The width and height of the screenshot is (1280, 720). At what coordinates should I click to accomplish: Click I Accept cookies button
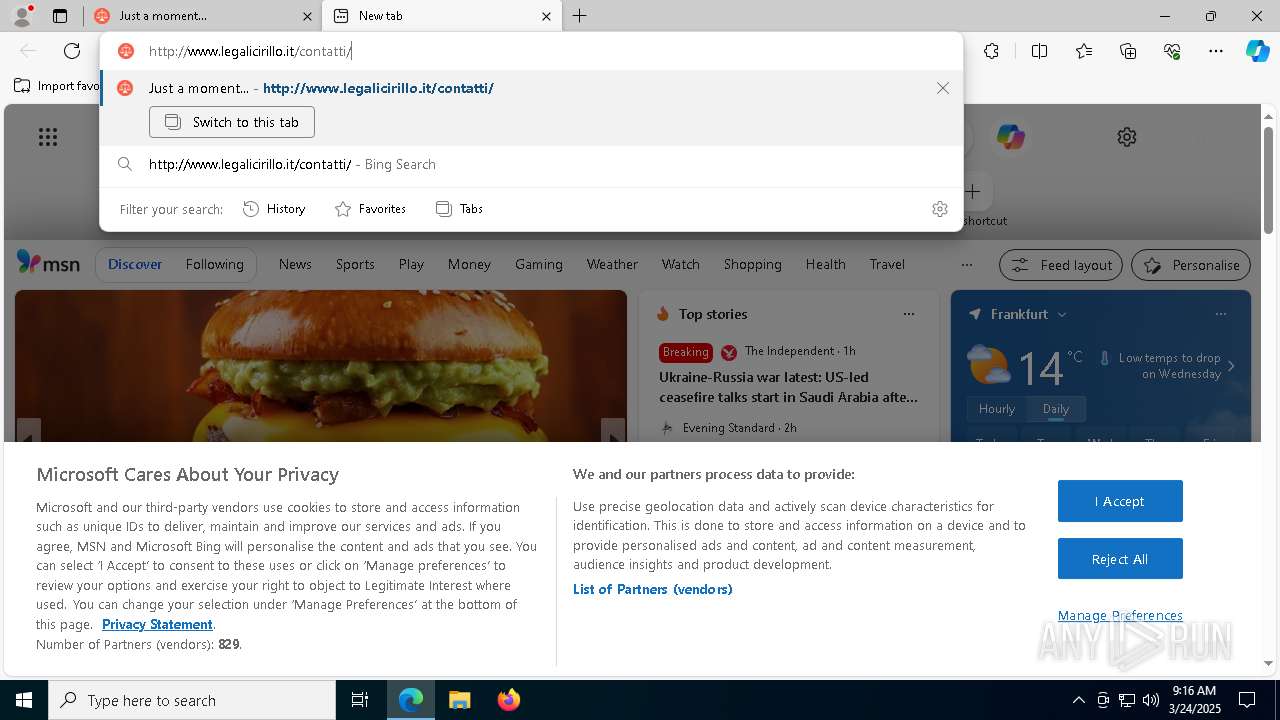pyautogui.click(x=1120, y=501)
